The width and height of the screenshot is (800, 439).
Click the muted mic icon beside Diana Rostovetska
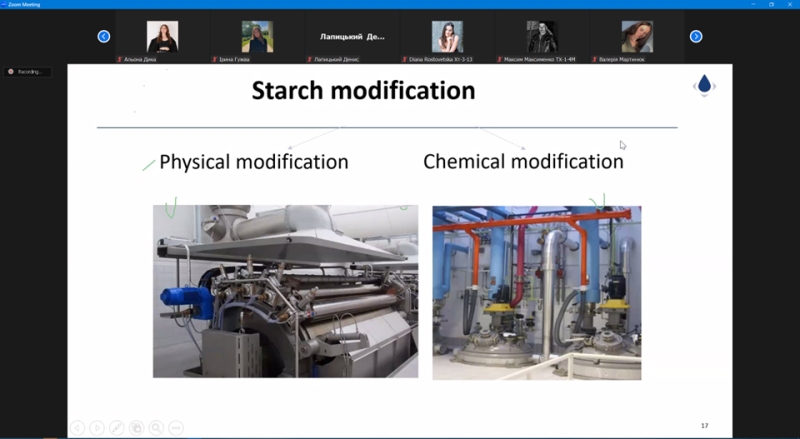pyautogui.click(x=405, y=59)
